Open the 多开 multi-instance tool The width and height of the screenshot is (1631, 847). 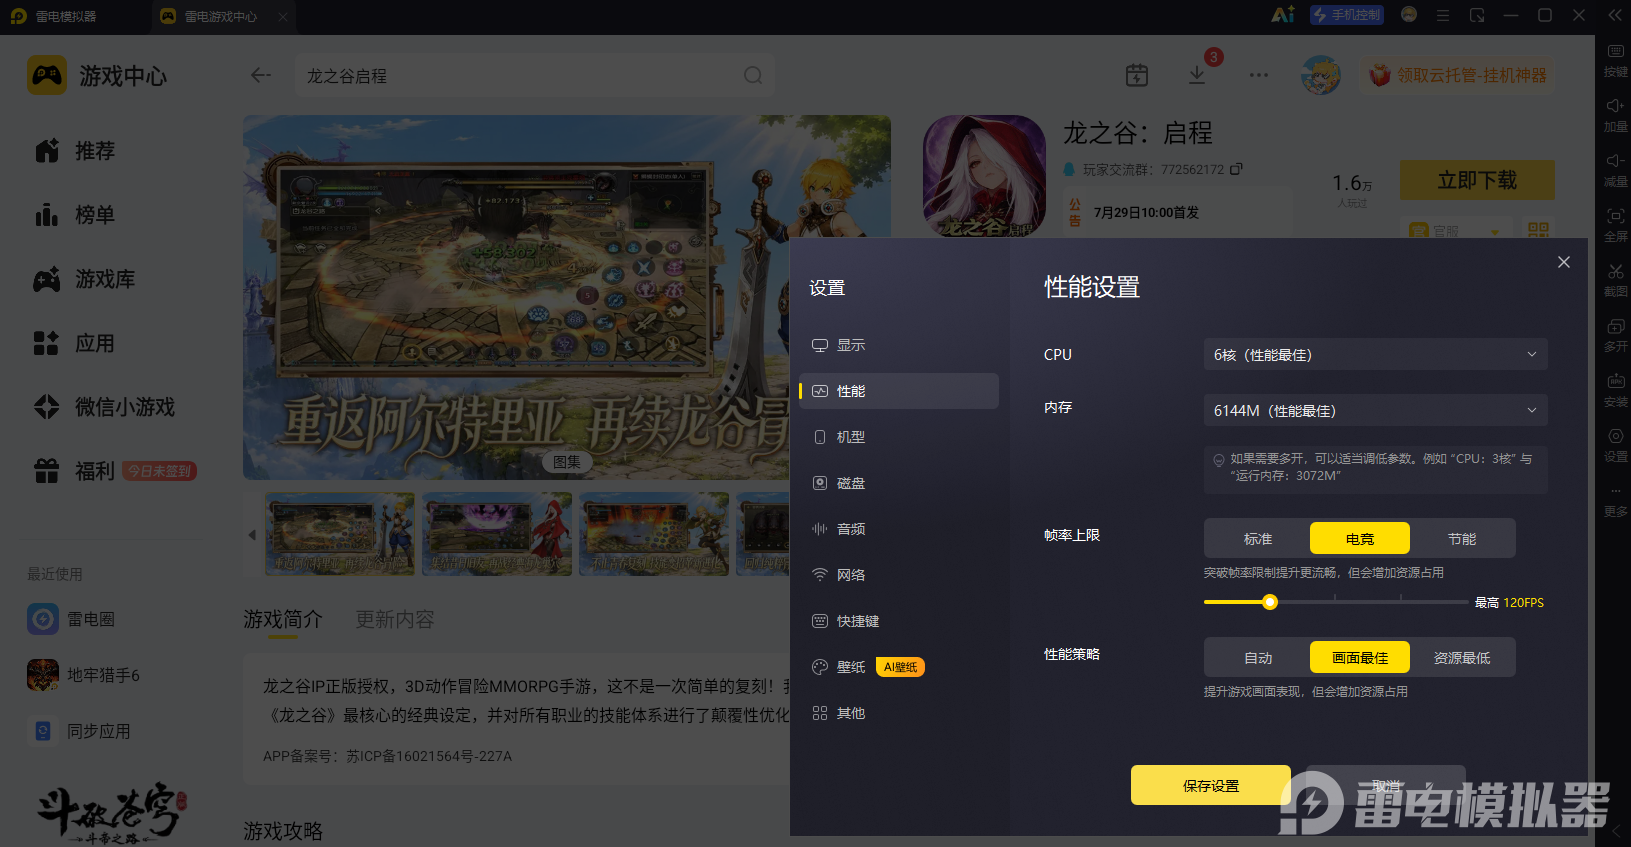tap(1615, 335)
